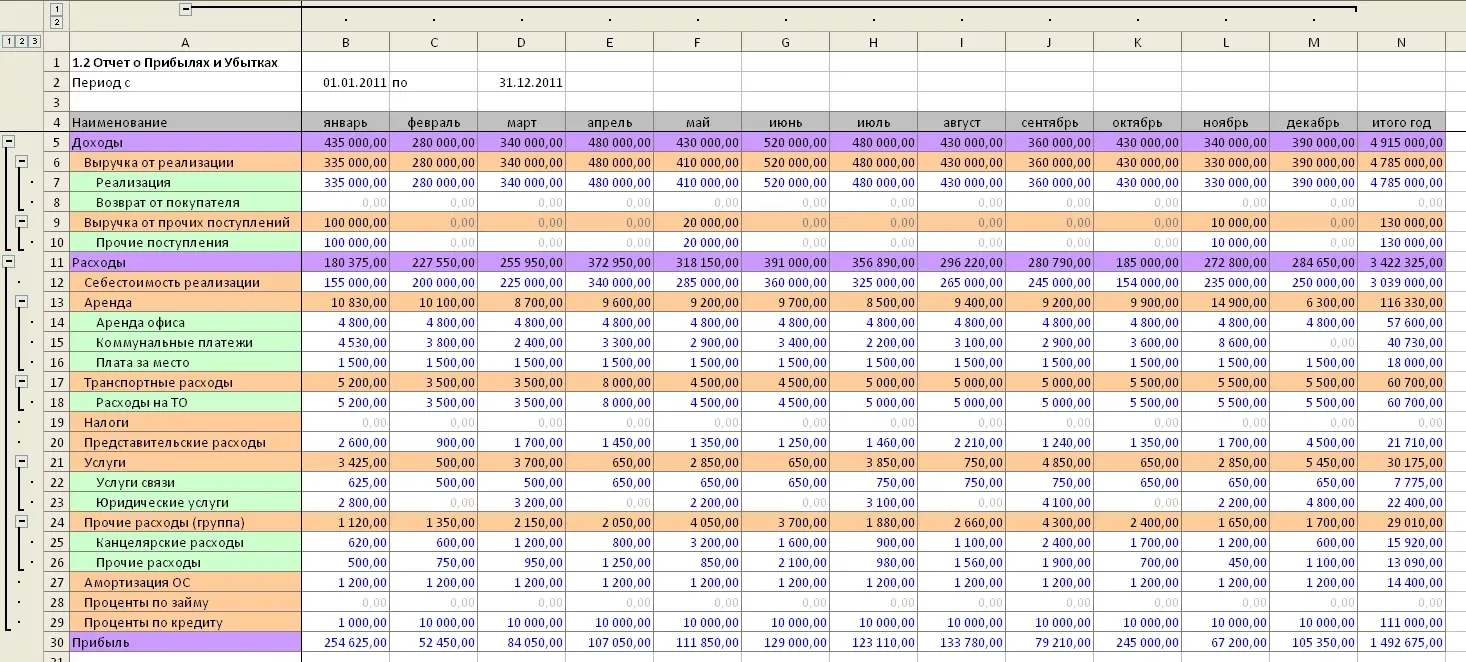The image size is (1466, 662).
Task: Click column outline level 2 button
Action: [57, 22]
